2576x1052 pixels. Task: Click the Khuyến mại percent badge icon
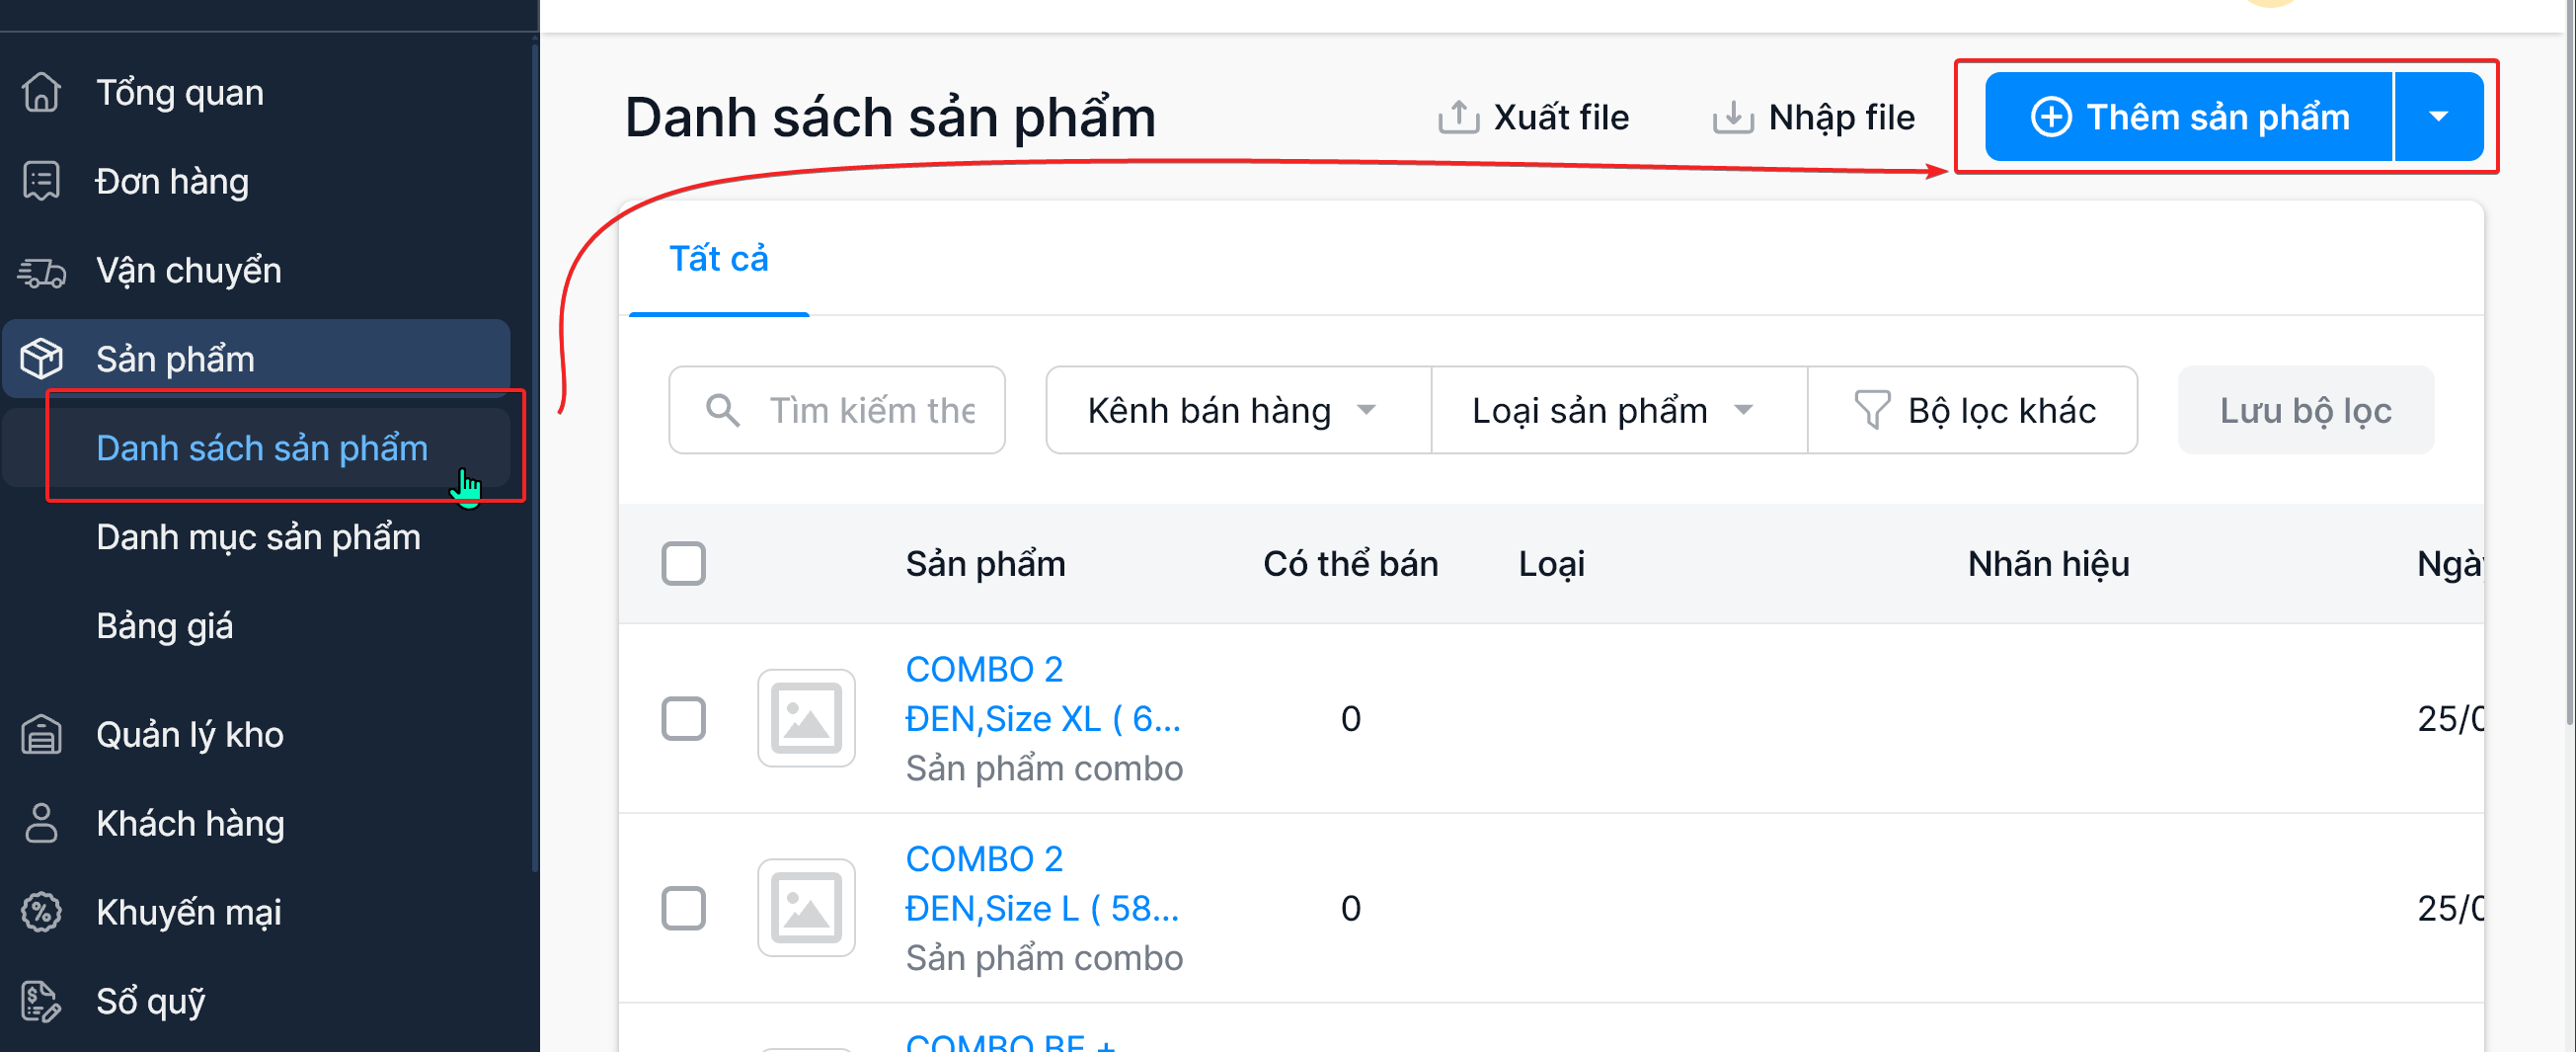coord(41,912)
